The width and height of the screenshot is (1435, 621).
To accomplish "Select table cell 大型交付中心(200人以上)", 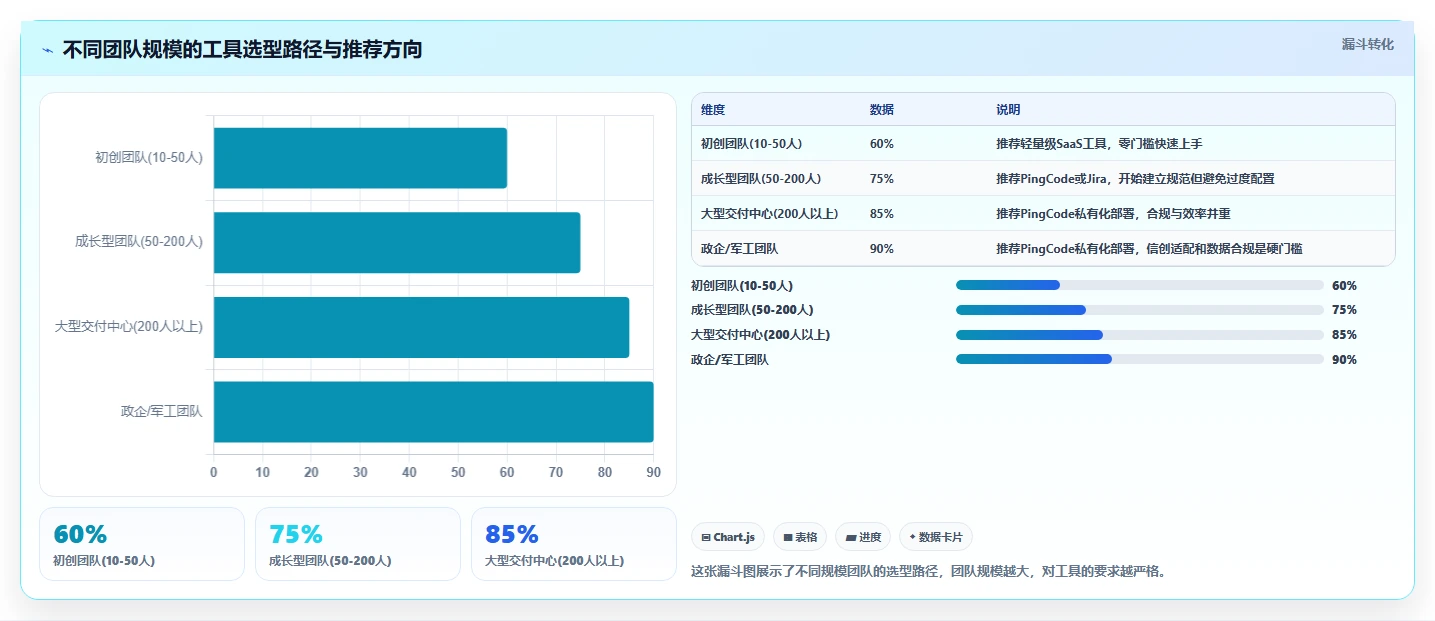I will (769, 214).
